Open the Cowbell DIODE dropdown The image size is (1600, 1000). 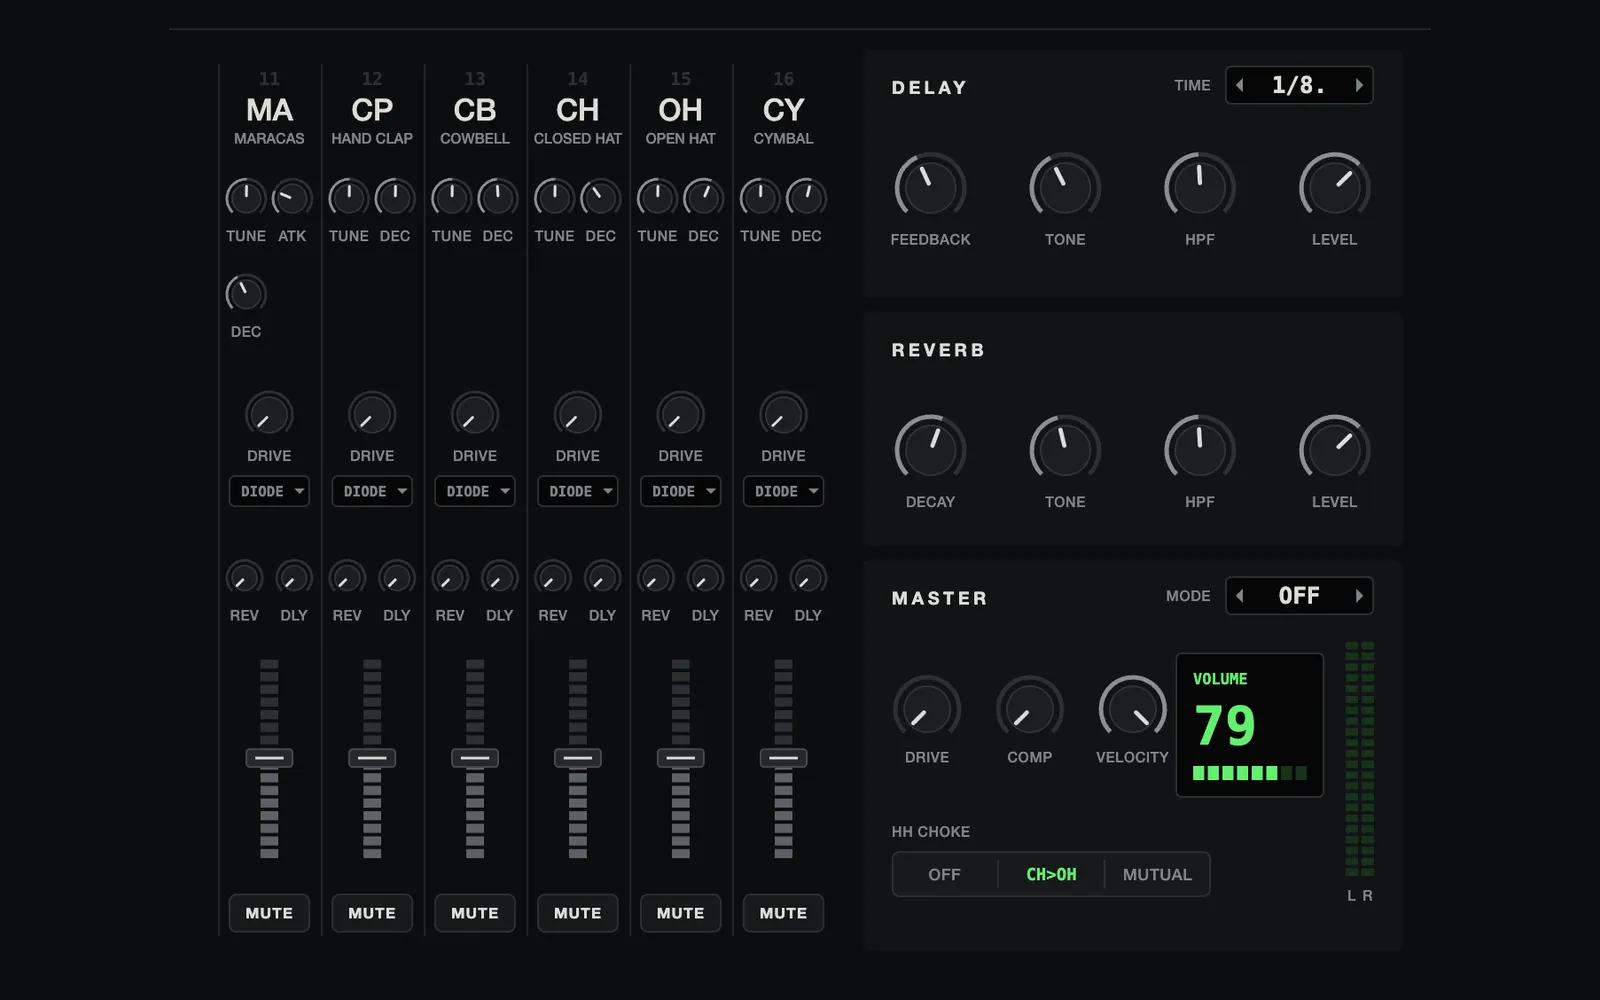tap(475, 491)
